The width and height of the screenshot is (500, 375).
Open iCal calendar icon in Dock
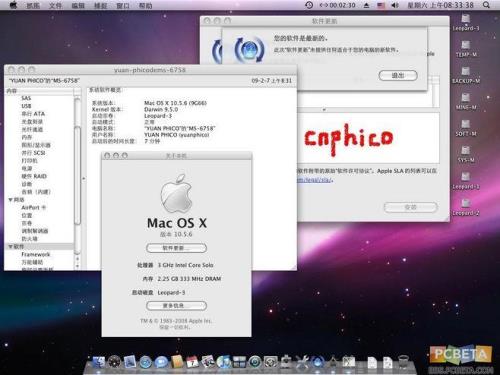click(x=192, y=362)
